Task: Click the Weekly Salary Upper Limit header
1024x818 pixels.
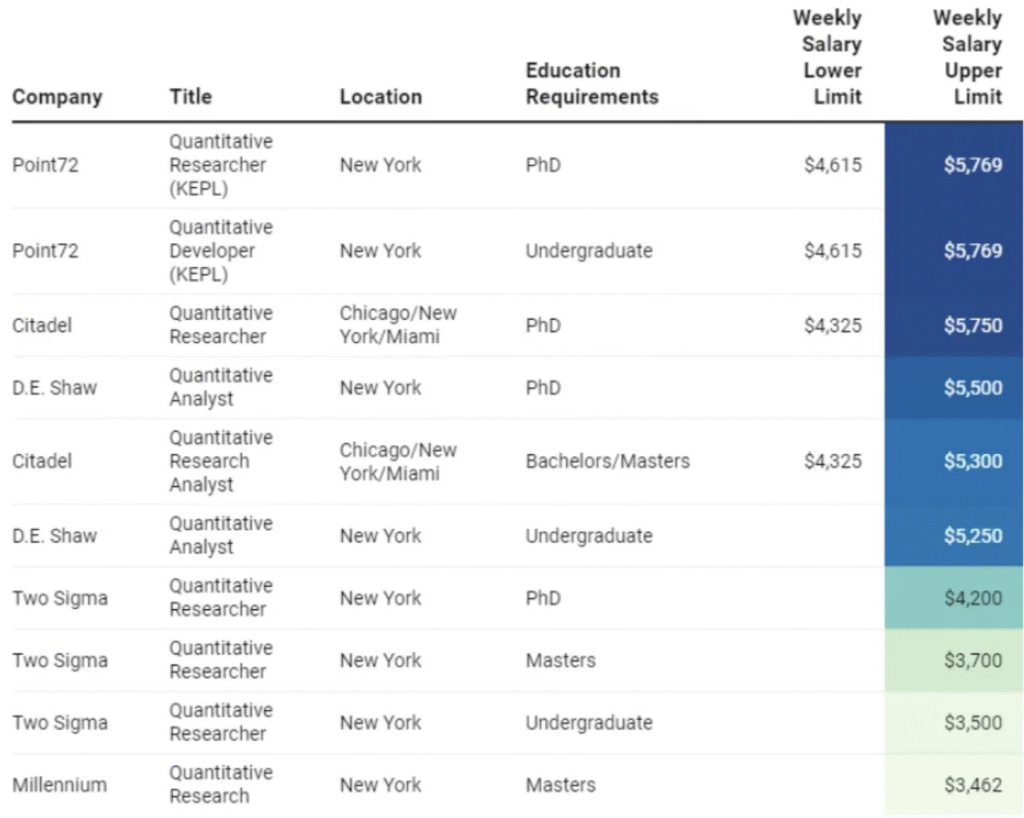Action: (x=967, y=58)
